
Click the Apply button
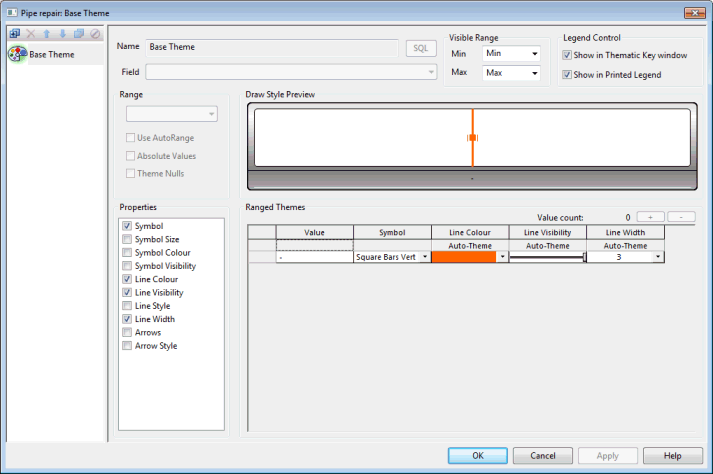(x=608, y=455)
